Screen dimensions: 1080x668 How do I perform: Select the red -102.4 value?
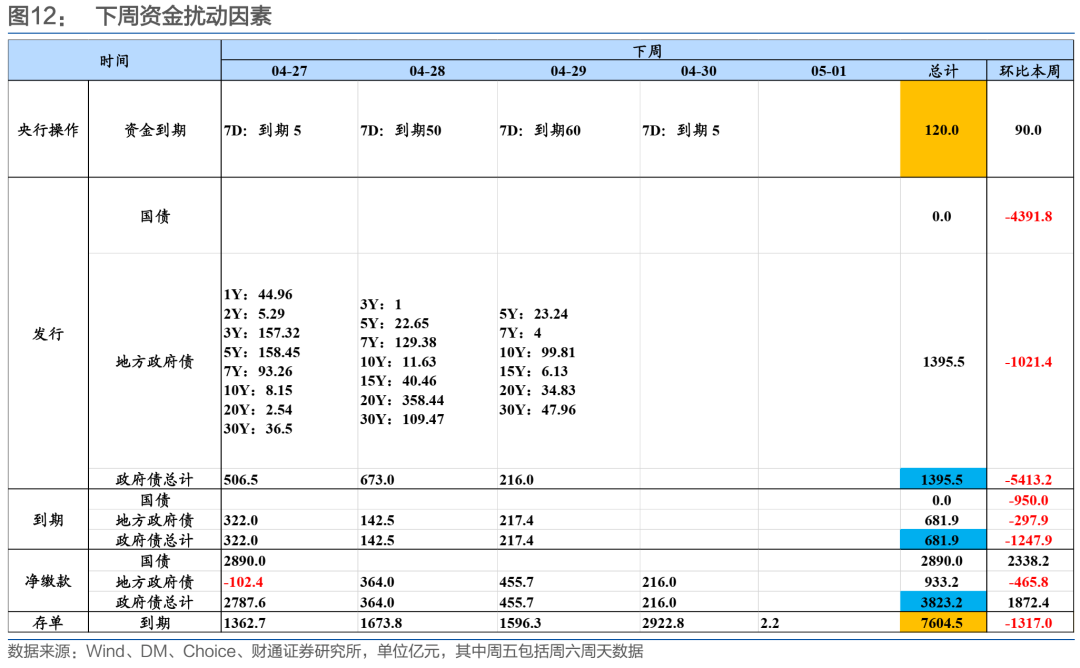(x=244, y=582)
